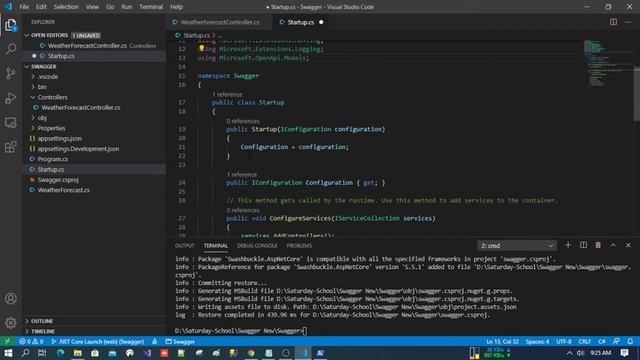Open the Extensions view
Image resolution: width=640 pixels, height=360 pixels.
pos(11,147)
